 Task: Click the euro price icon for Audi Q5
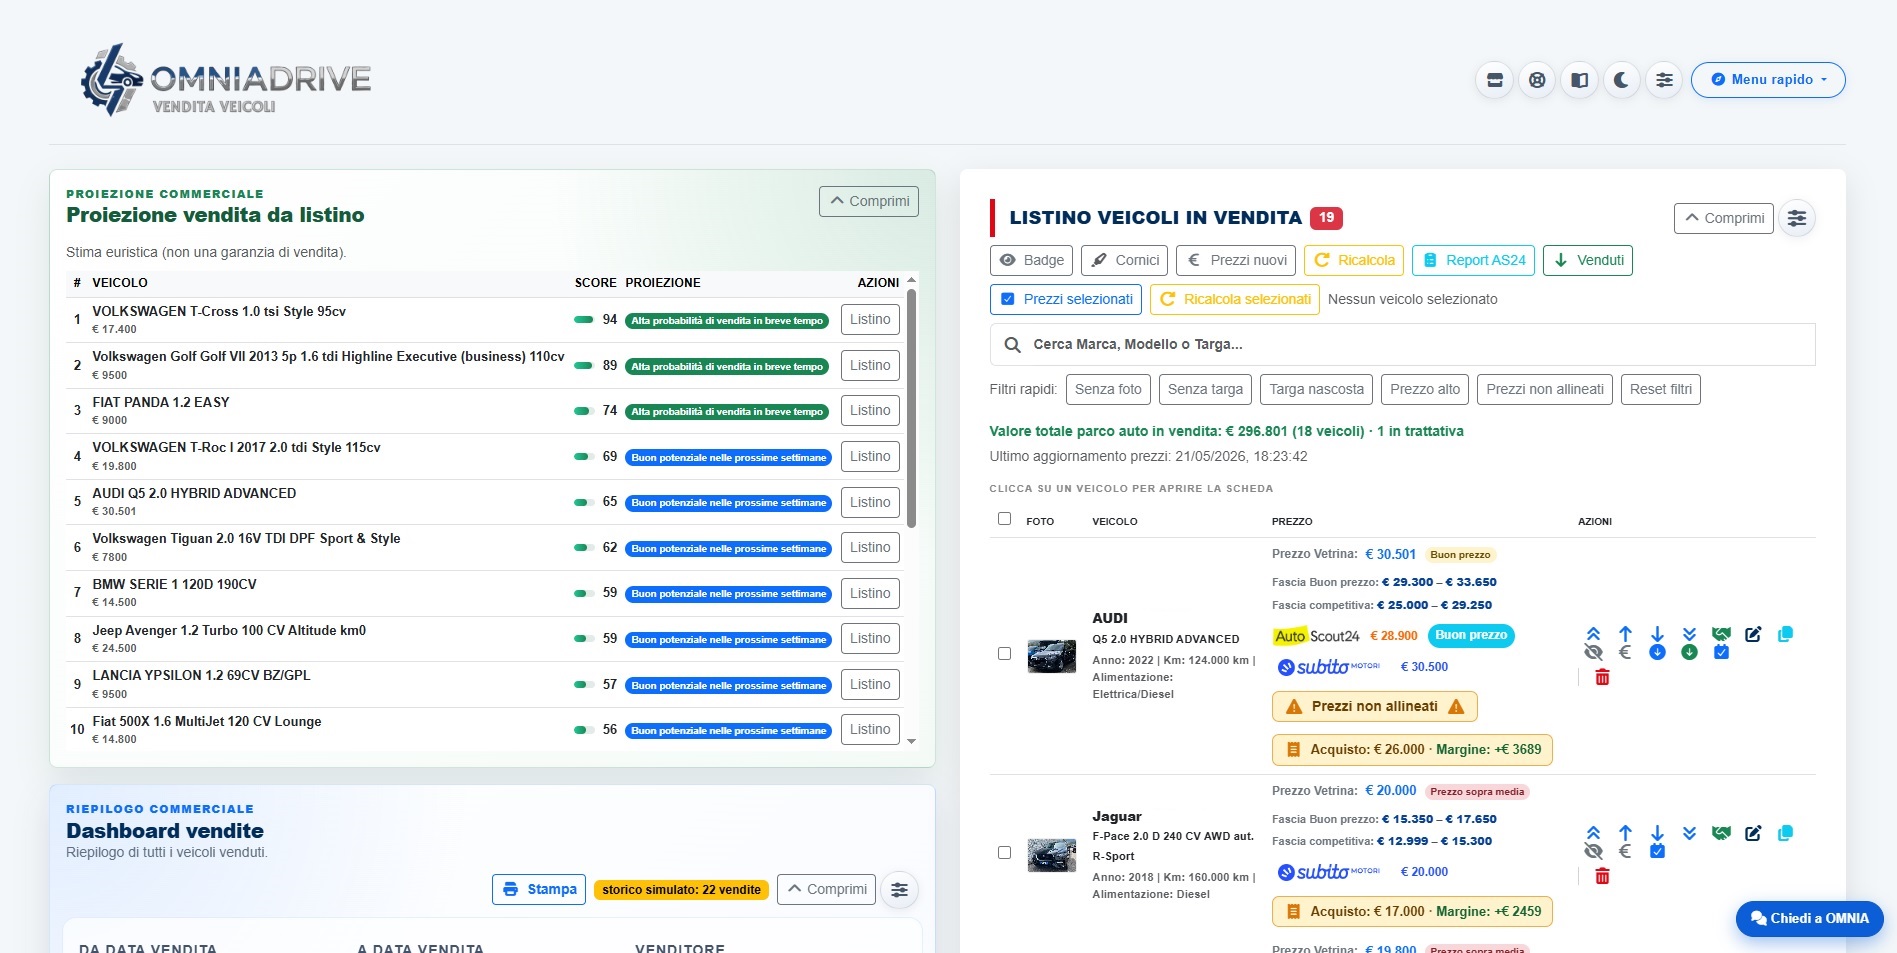(1625, 653)
